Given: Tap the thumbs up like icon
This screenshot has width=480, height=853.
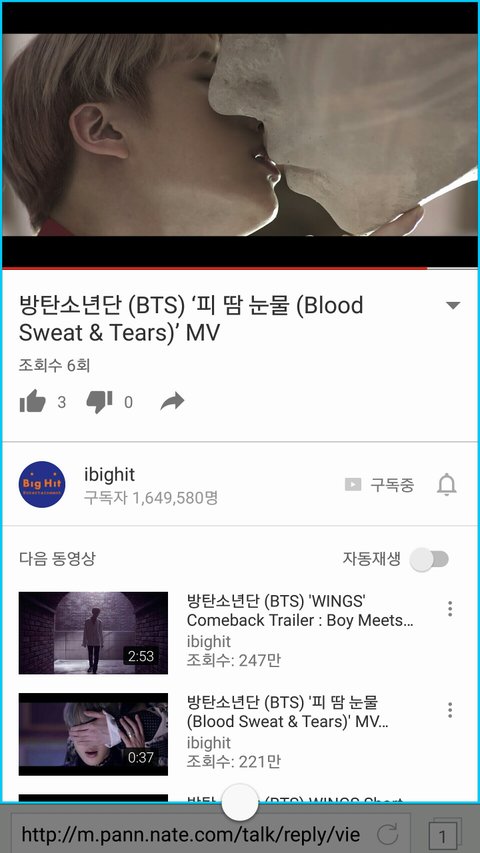Looking at the screenshot, I should pos(33,401).
